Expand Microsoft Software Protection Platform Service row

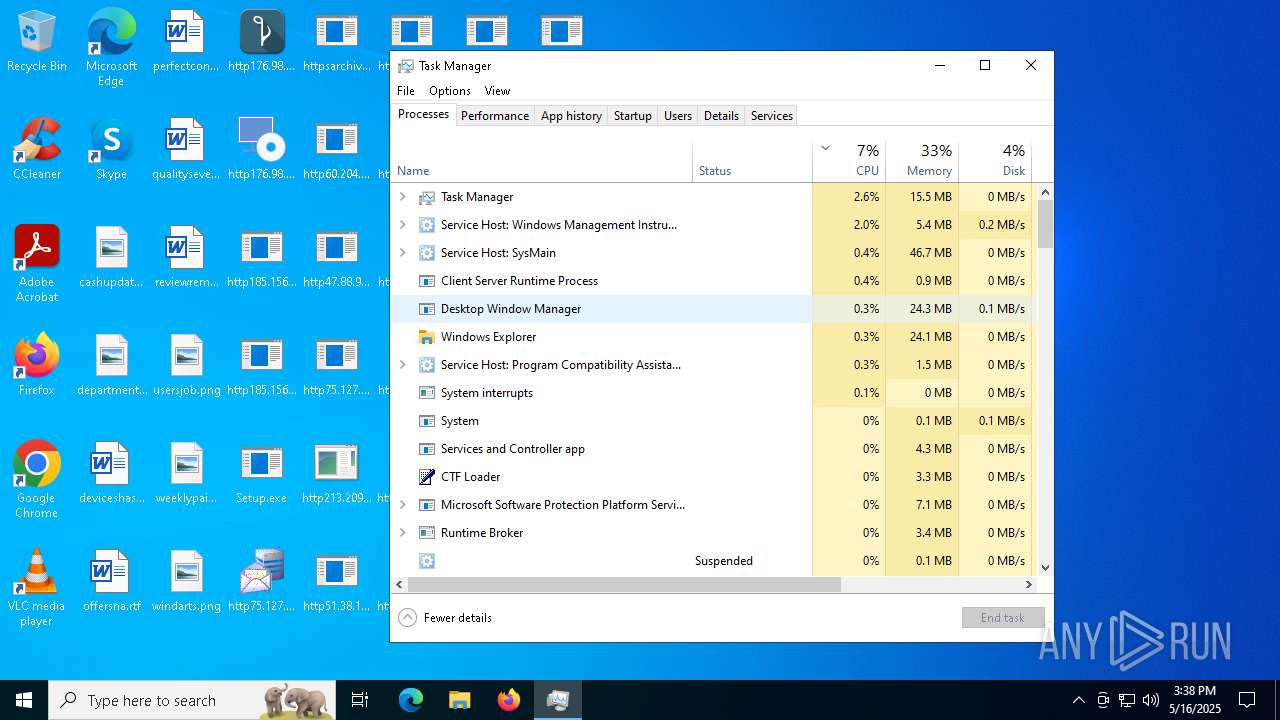403,505
